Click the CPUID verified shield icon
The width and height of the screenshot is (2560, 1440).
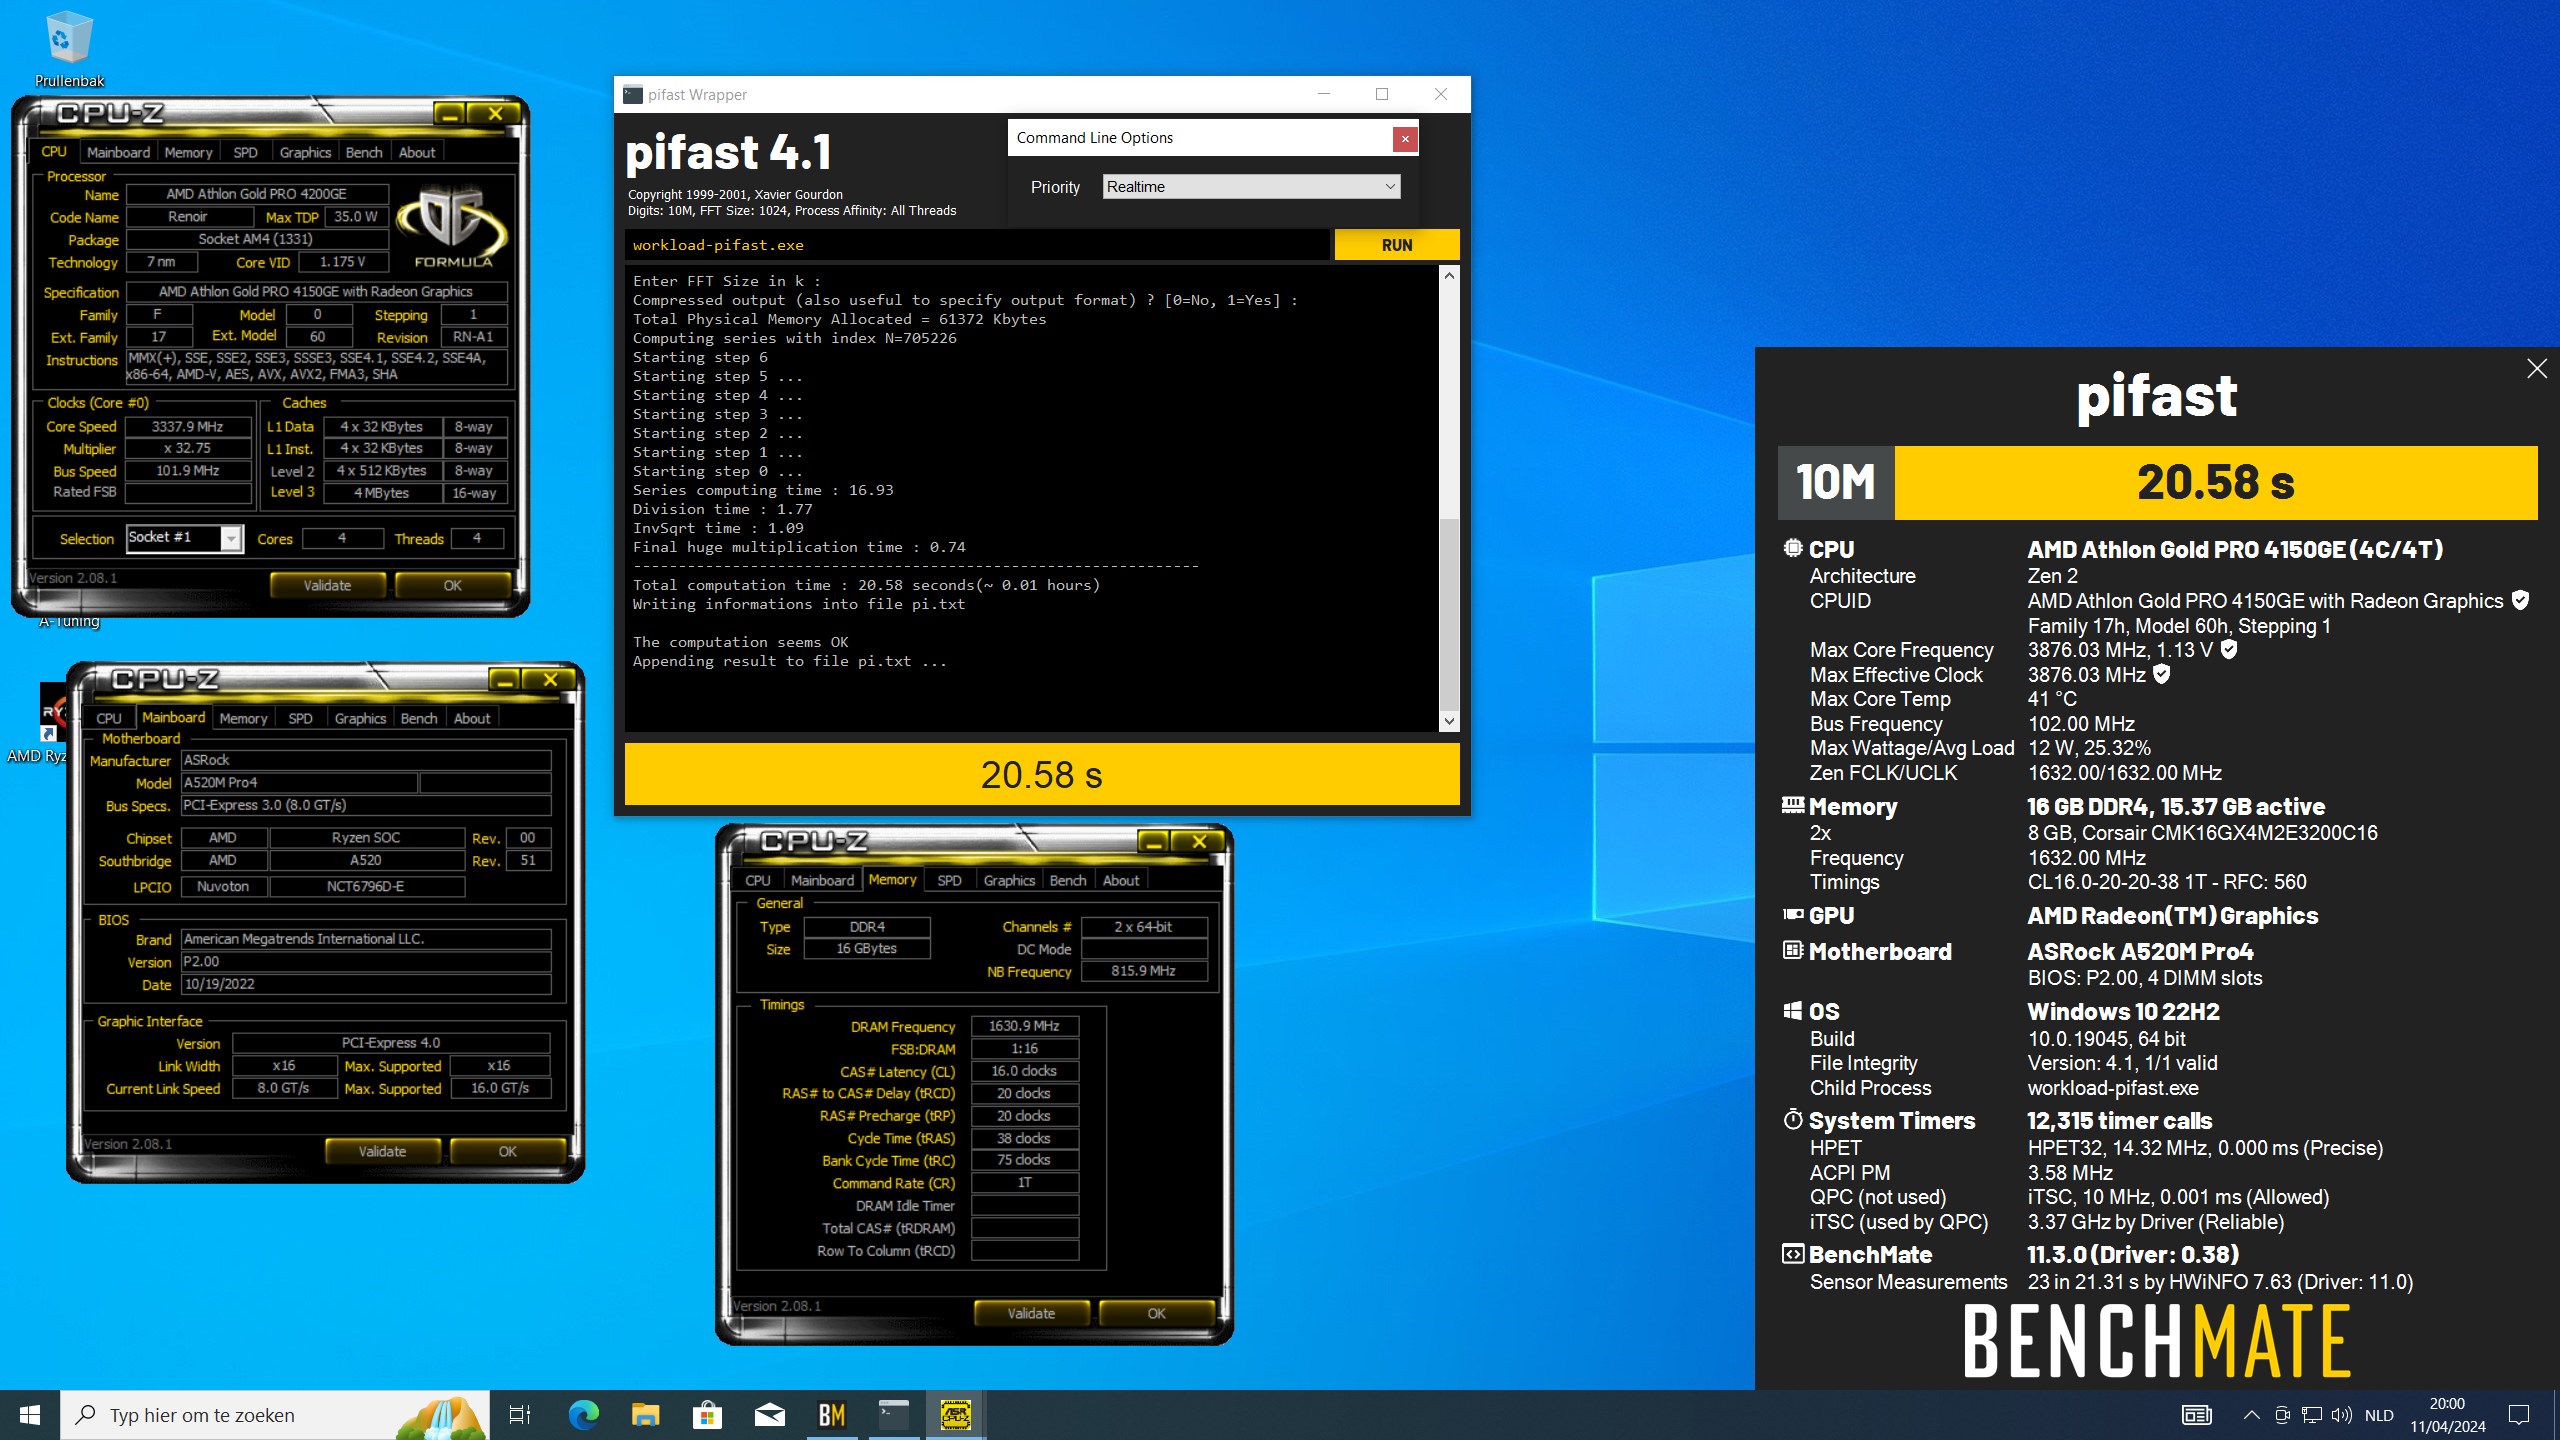click(2520, 600)
